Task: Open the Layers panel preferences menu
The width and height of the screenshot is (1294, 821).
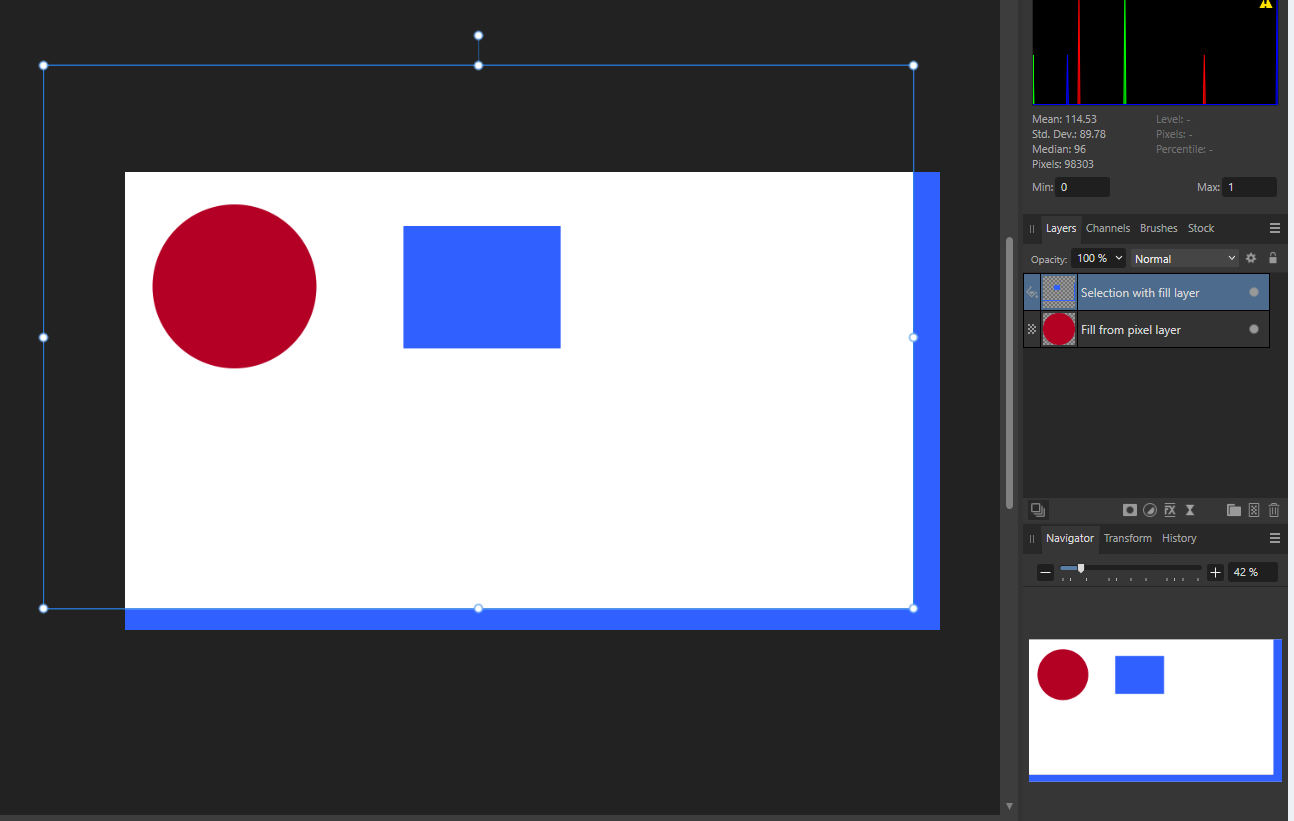Action: click(x=1275, y=227)
